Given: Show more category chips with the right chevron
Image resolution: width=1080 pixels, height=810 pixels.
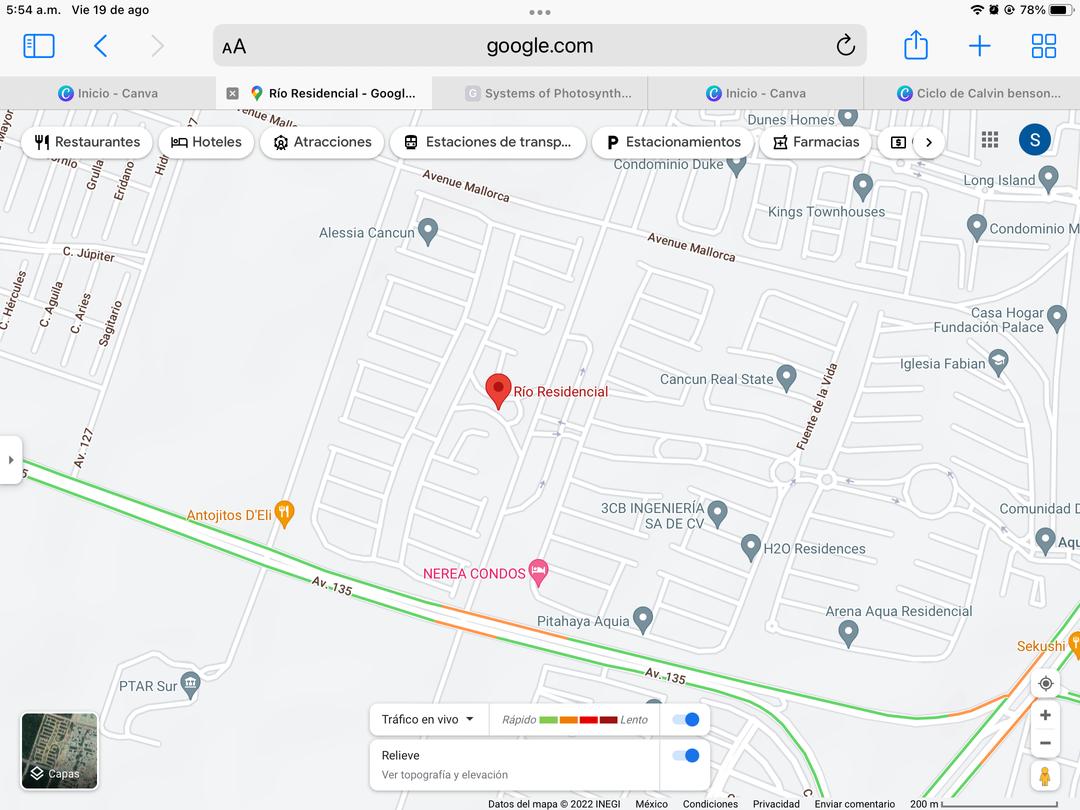Looking at the screenshot, I should tap(928, 142).
